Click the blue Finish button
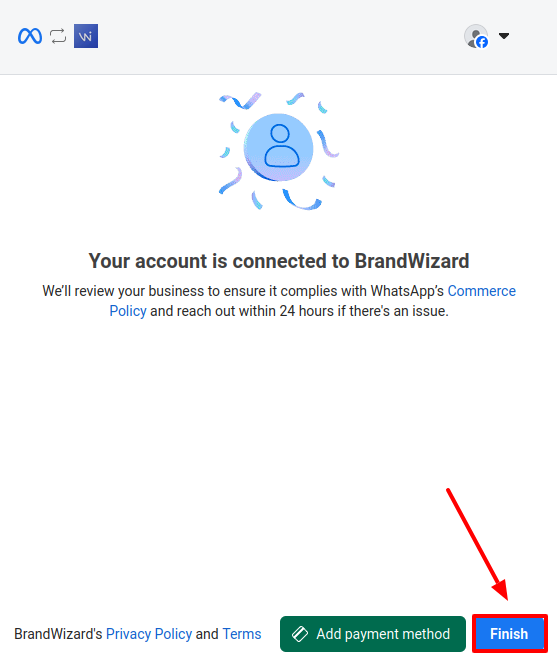The image size is (557, 666). (x=509, y=634)
